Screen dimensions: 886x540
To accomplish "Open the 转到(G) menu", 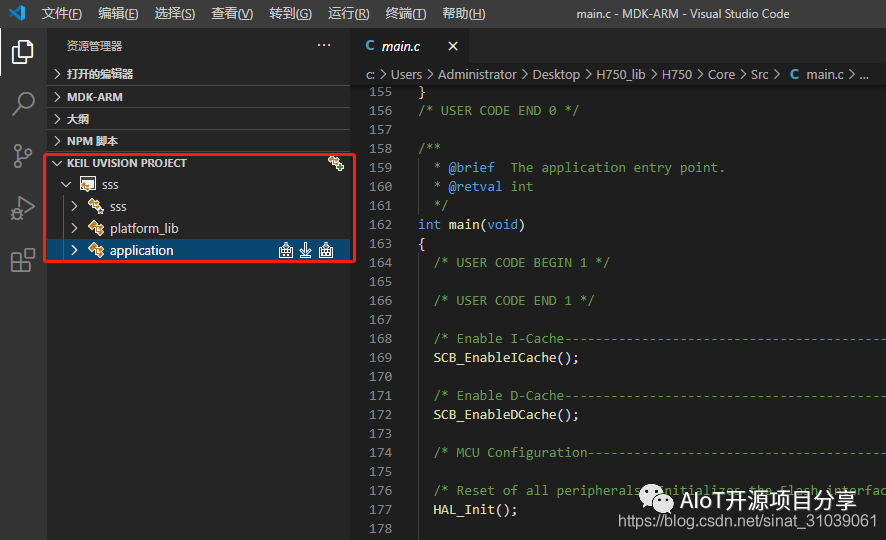I will 290,14.
